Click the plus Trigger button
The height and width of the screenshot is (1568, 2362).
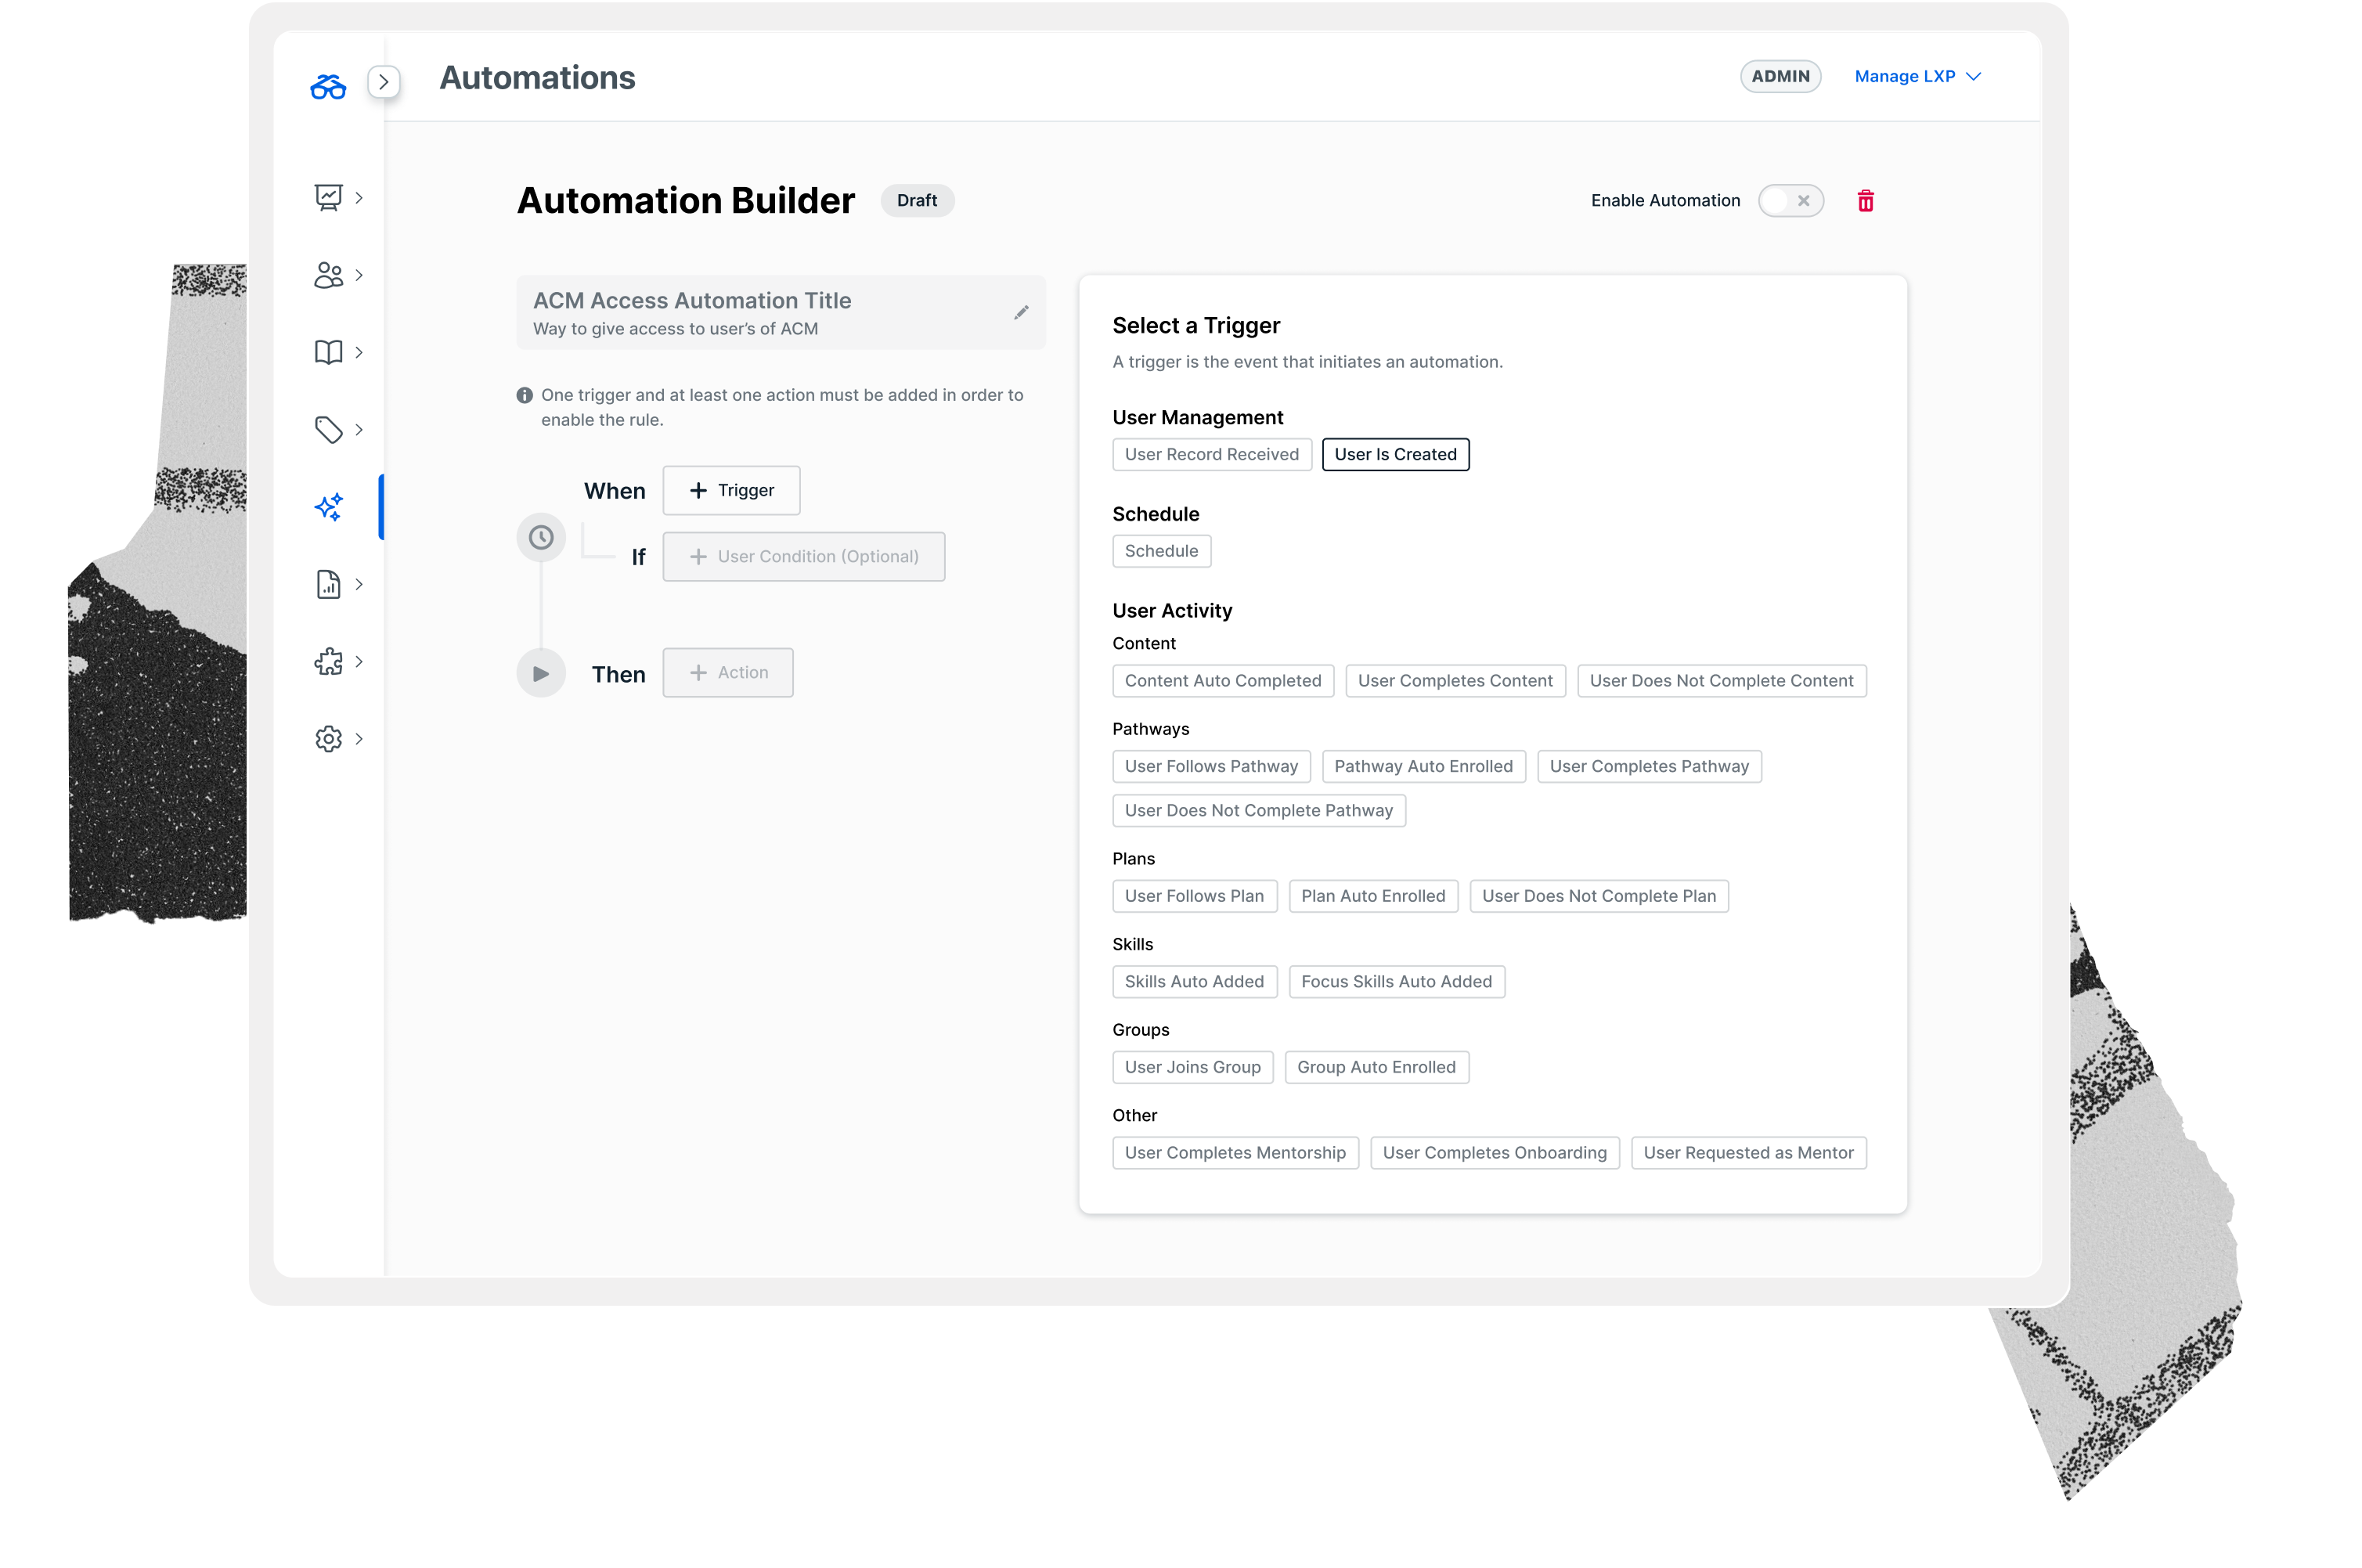(731, 490)
